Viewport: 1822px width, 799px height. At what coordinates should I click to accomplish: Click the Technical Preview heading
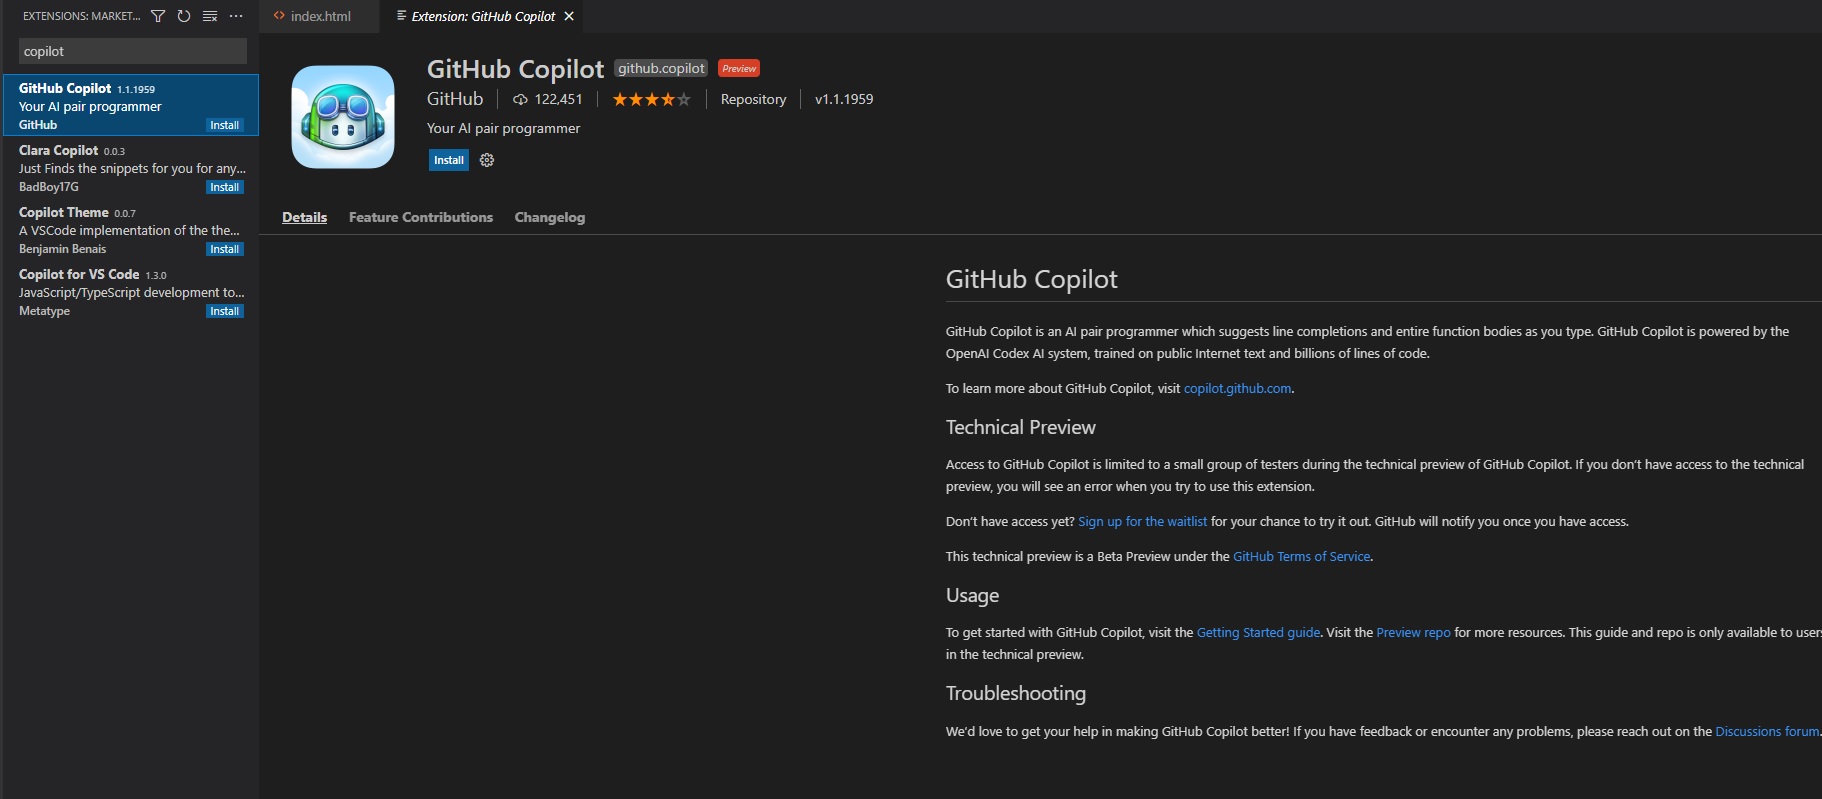(x=1020, y=427)
